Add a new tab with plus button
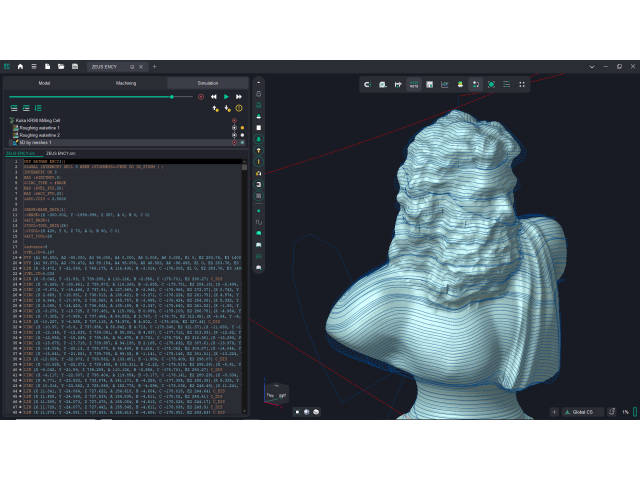Viewport: 640px width, 480px height. [x=154, y=66]
